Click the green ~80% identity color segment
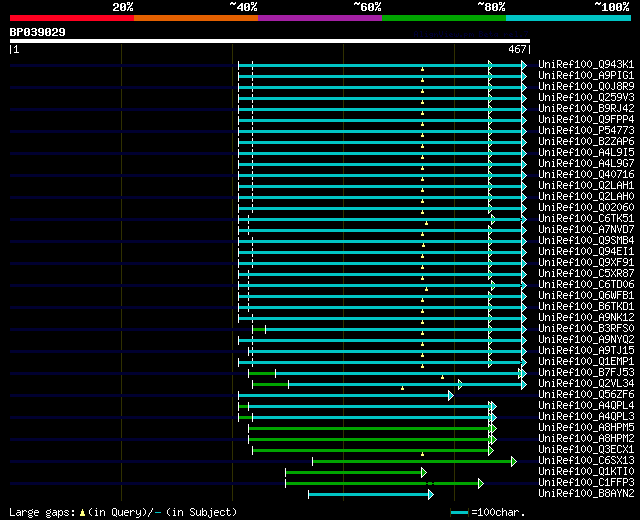The image size is (640, 520). [444, 18]
